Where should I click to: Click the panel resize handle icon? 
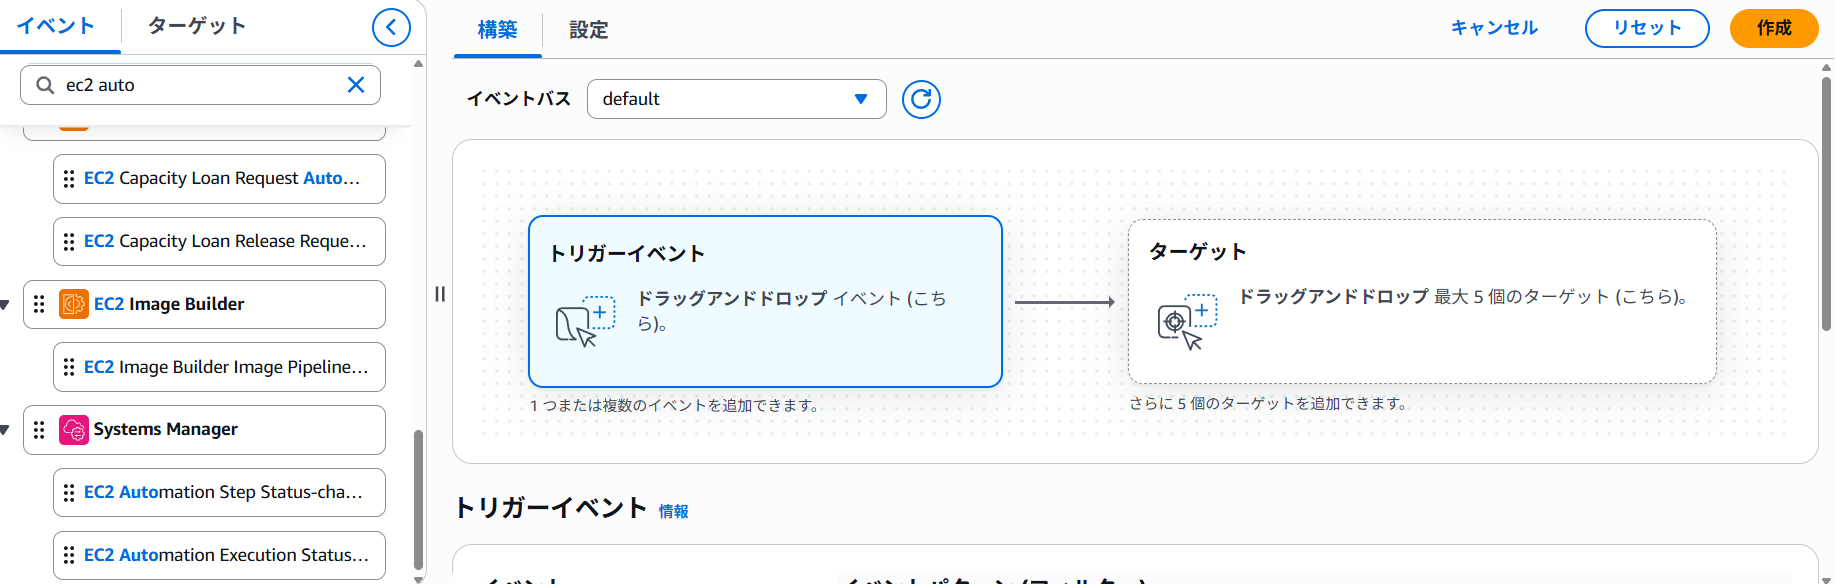click(440, 294)
